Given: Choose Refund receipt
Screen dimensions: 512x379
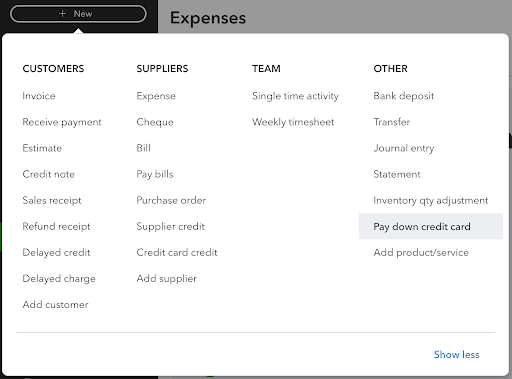Looking at the screenshot, I should click(56, 226).
